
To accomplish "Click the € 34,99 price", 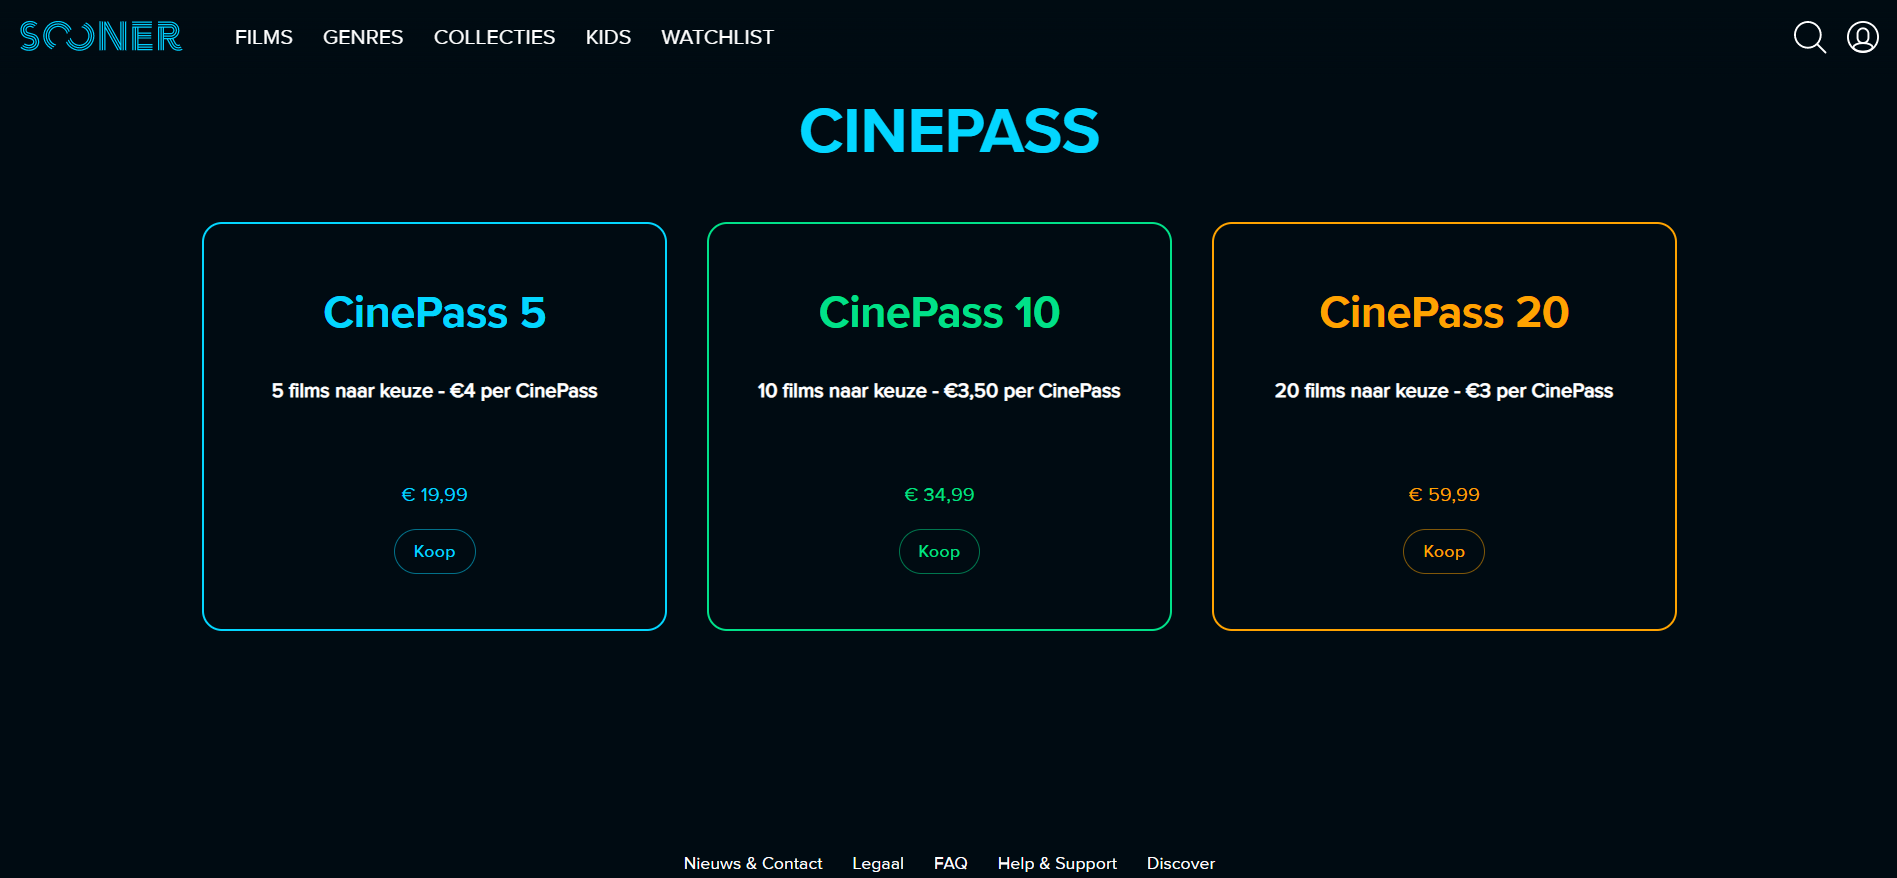I will [x=939, y=495].
